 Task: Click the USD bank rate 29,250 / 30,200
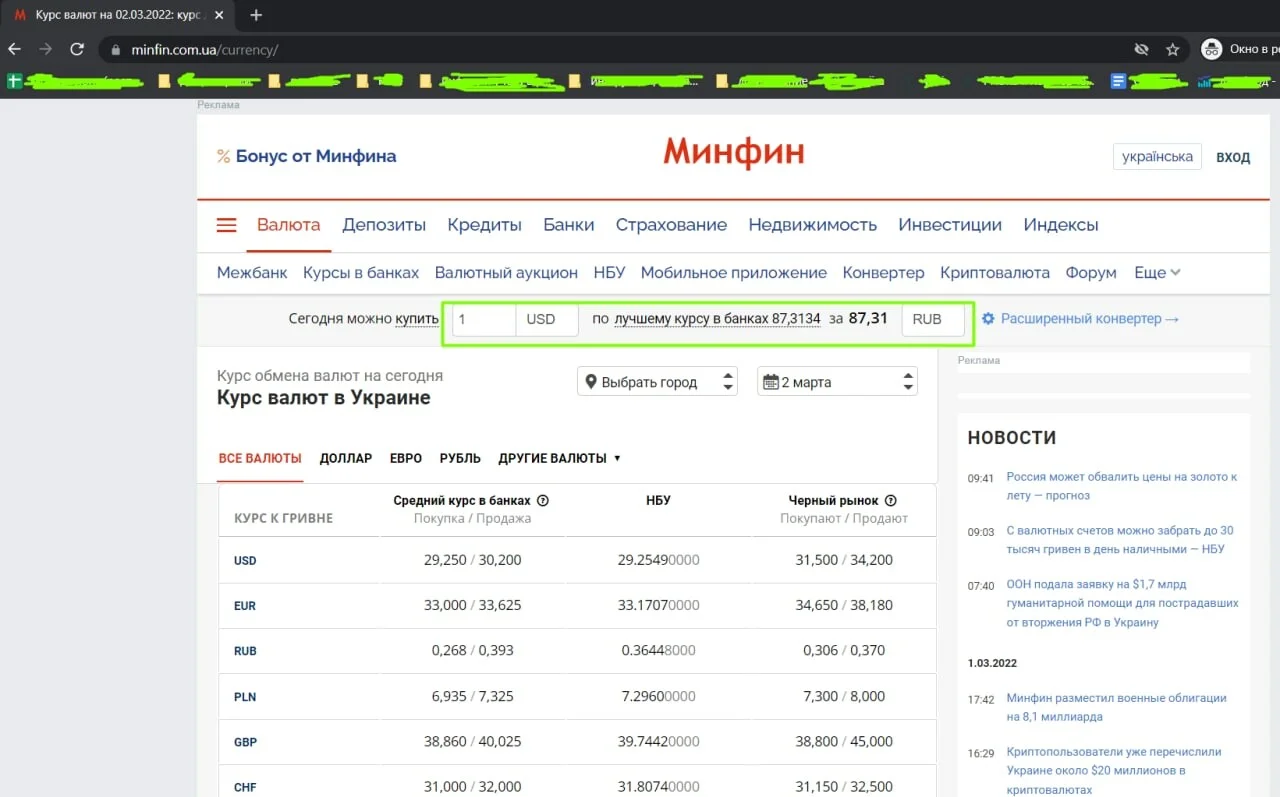coord(473,560)
